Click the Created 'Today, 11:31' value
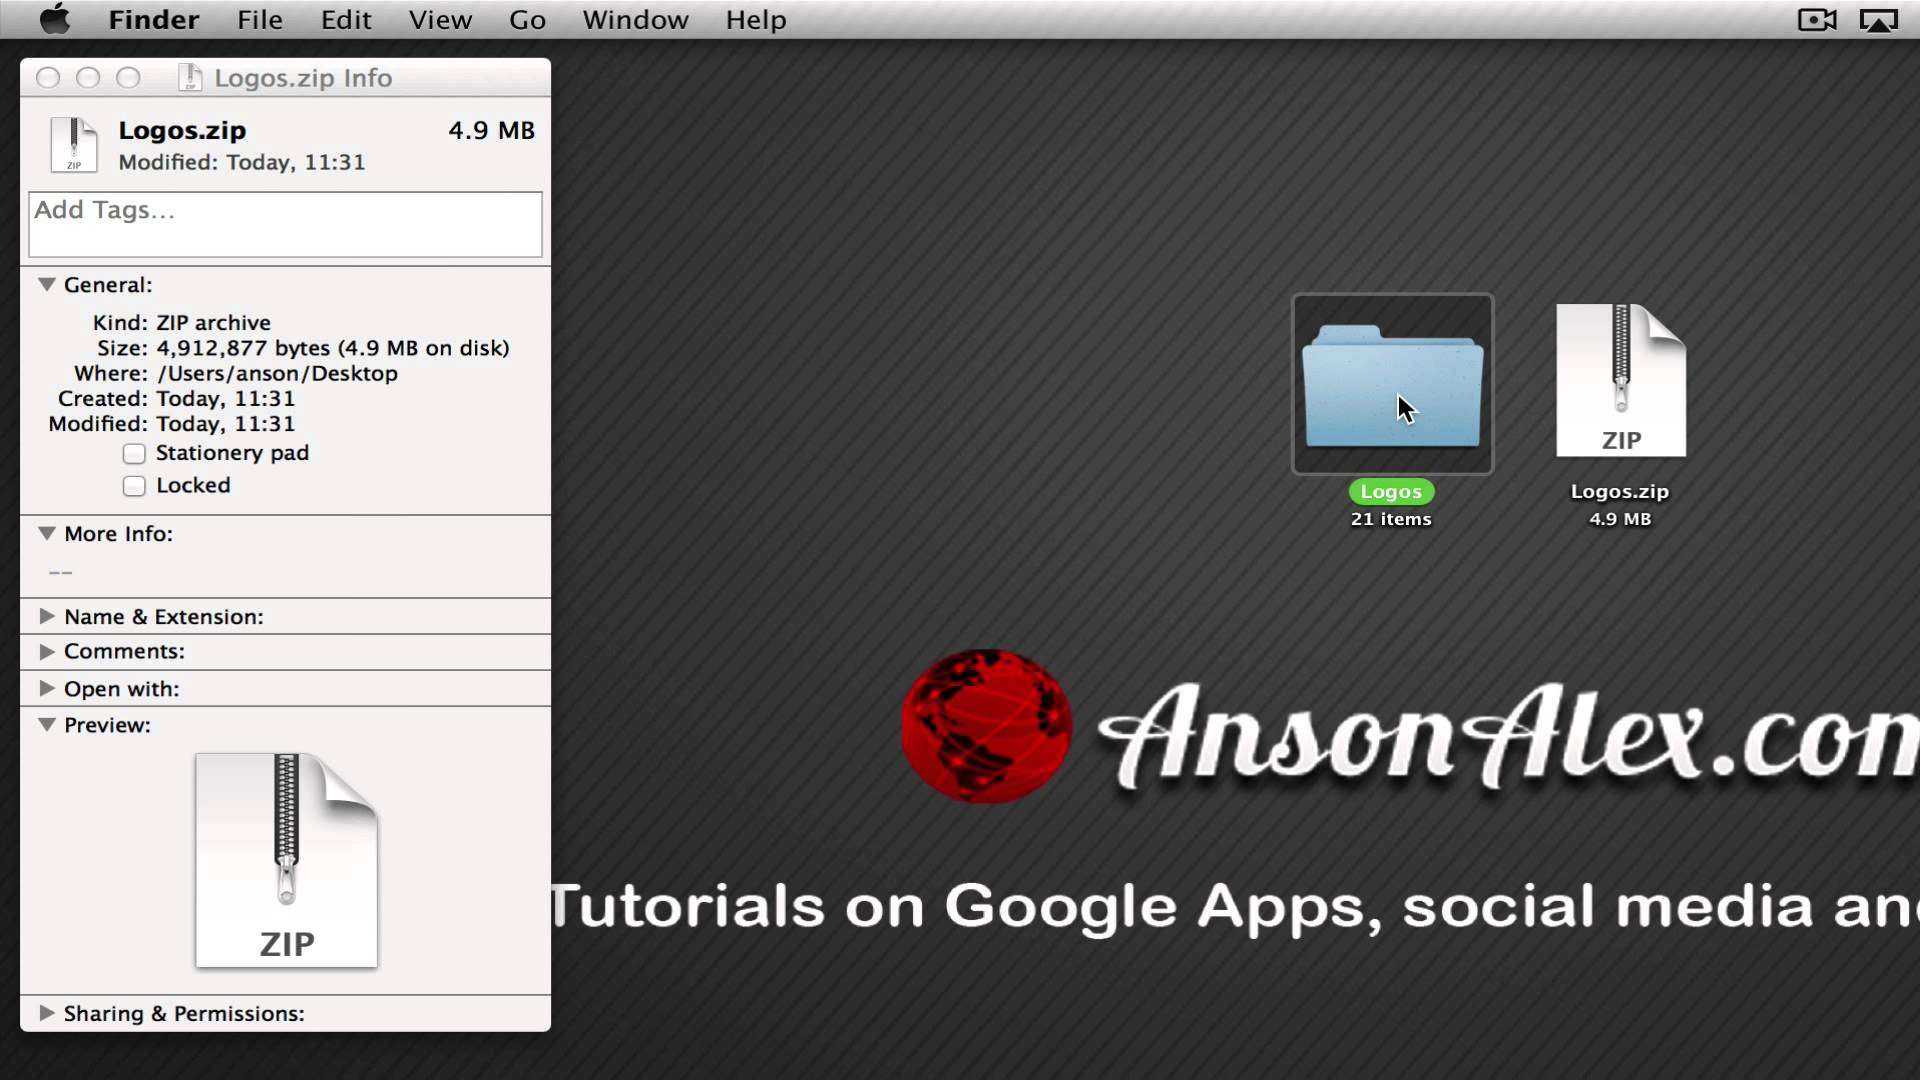The height and width of the screenshot is (1080, 1920). 226,399
